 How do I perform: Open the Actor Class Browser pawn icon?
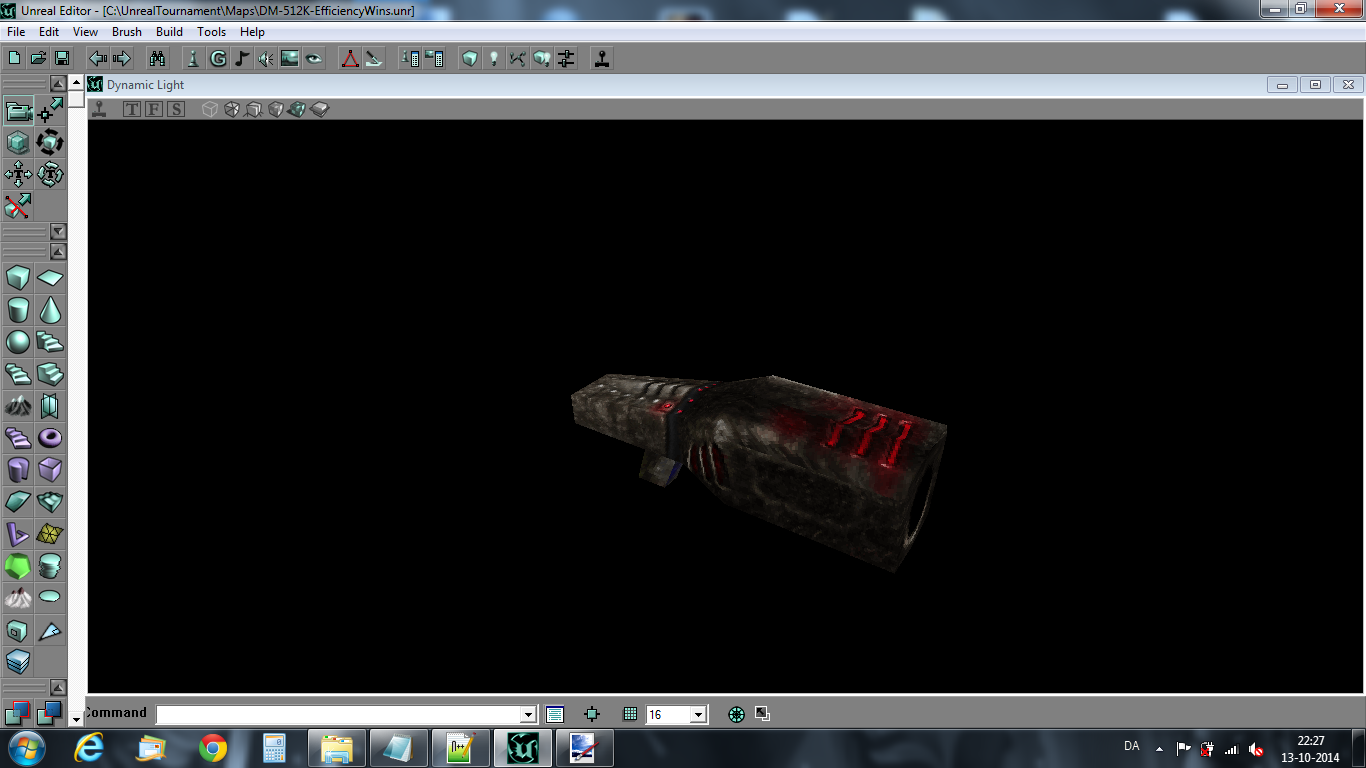pyautogui.click(x=194, y=59)
